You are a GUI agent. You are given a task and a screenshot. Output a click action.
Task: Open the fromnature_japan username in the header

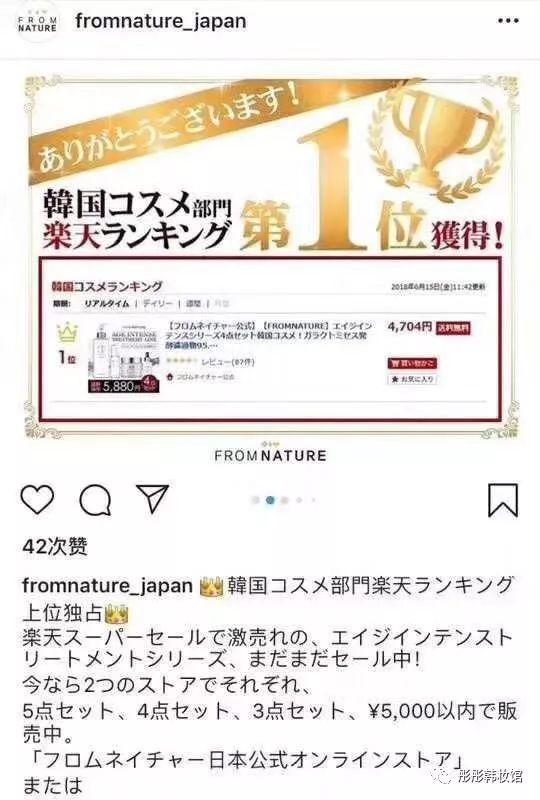[x=161, y=21]
